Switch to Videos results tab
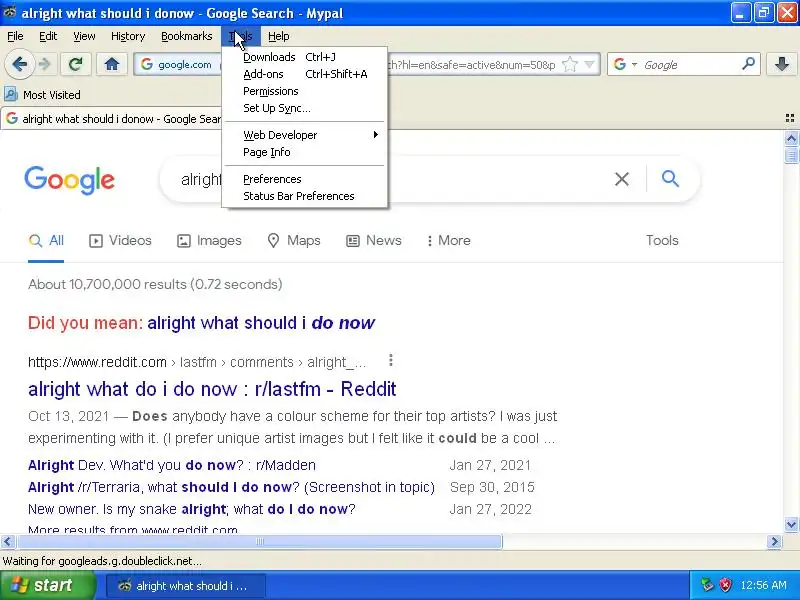The image size is (800, 600). click(120, 240)
